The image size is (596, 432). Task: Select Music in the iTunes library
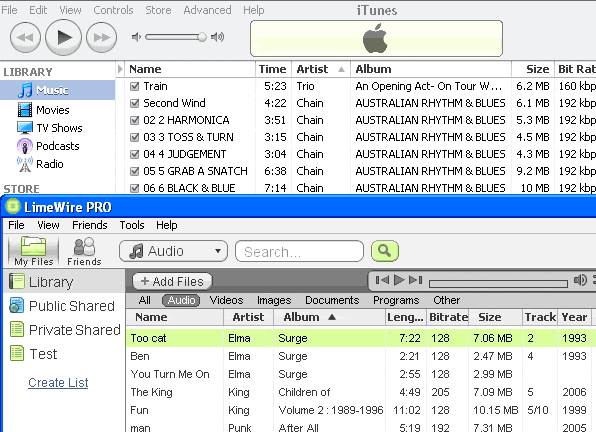point(57,90)
